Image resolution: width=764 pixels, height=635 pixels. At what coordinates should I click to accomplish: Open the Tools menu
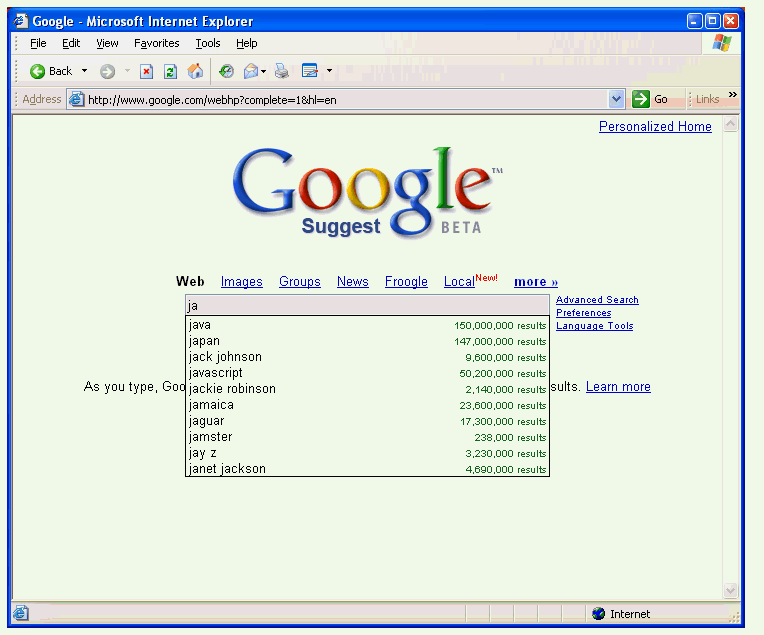208,43
